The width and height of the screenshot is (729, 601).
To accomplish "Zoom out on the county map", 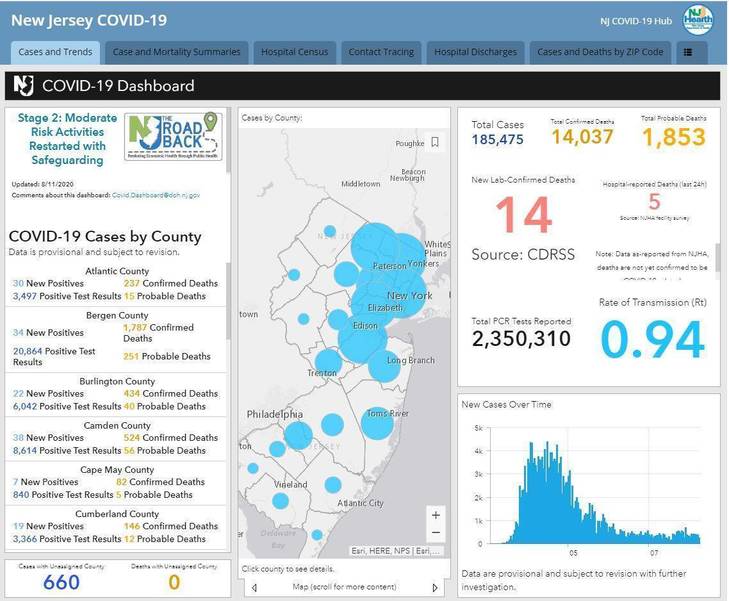I will click(435, 533).
